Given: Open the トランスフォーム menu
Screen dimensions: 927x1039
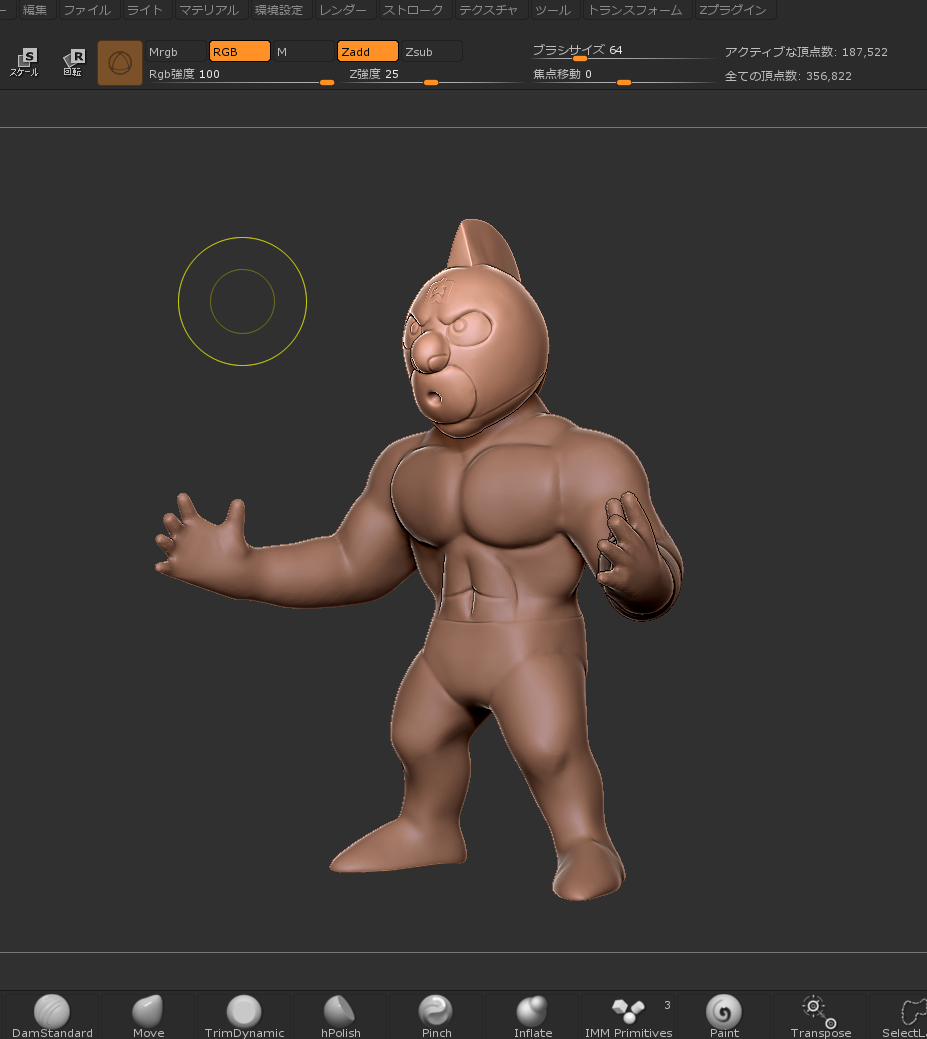Looking at the screenshot, I should click(x=635, y=10).
